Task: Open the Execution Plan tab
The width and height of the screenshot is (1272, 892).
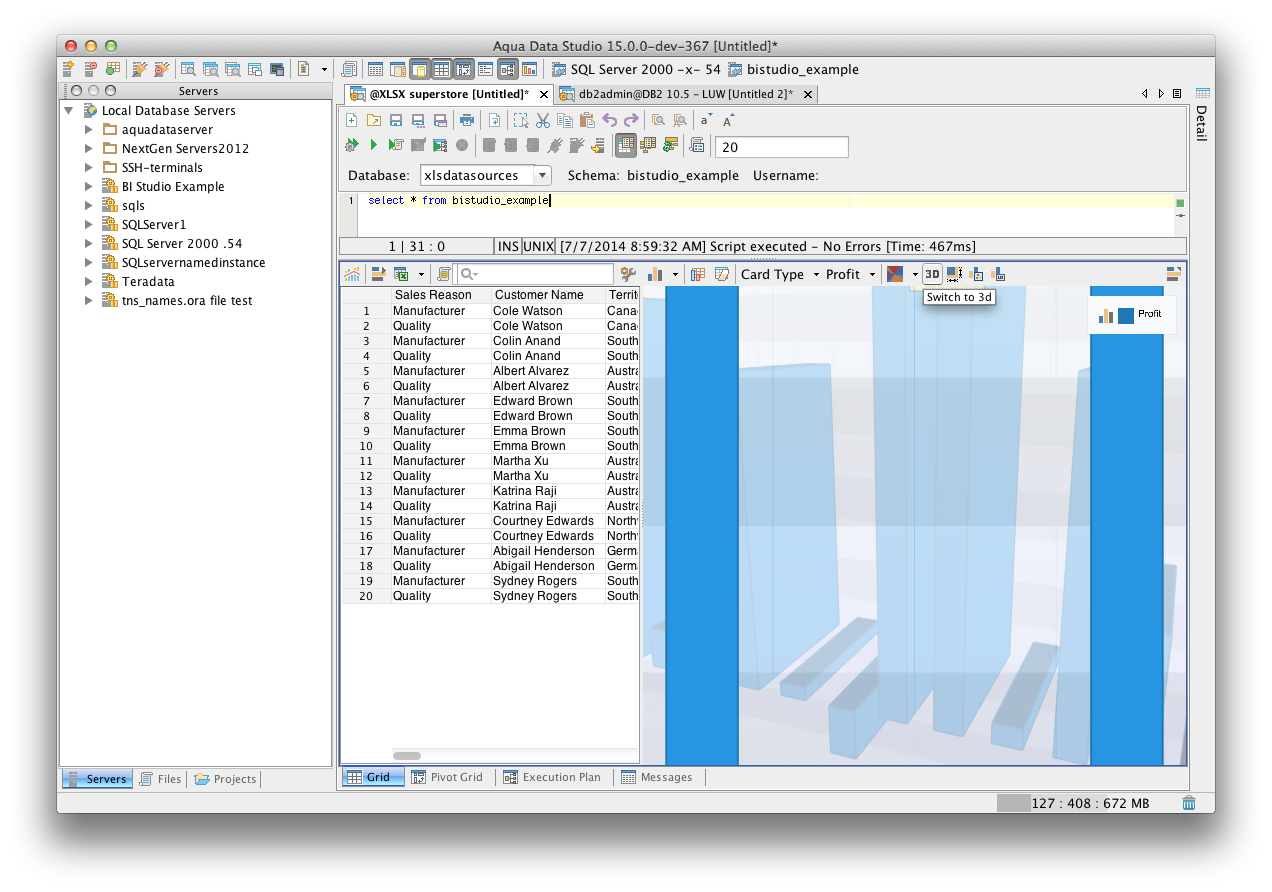Action: [x=552, y=777]
